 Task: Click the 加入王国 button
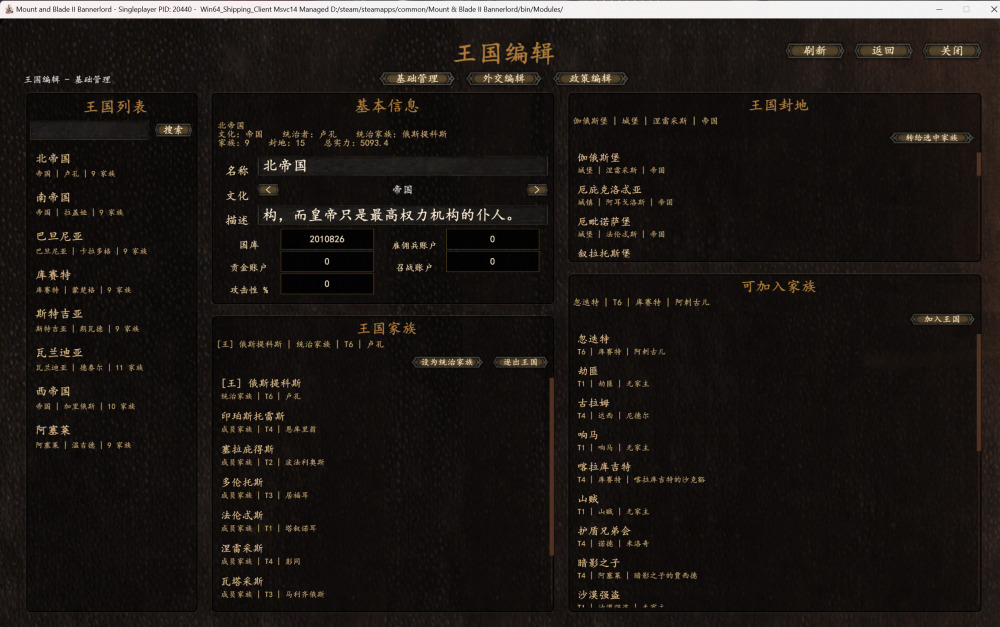(x=943, y=319)
